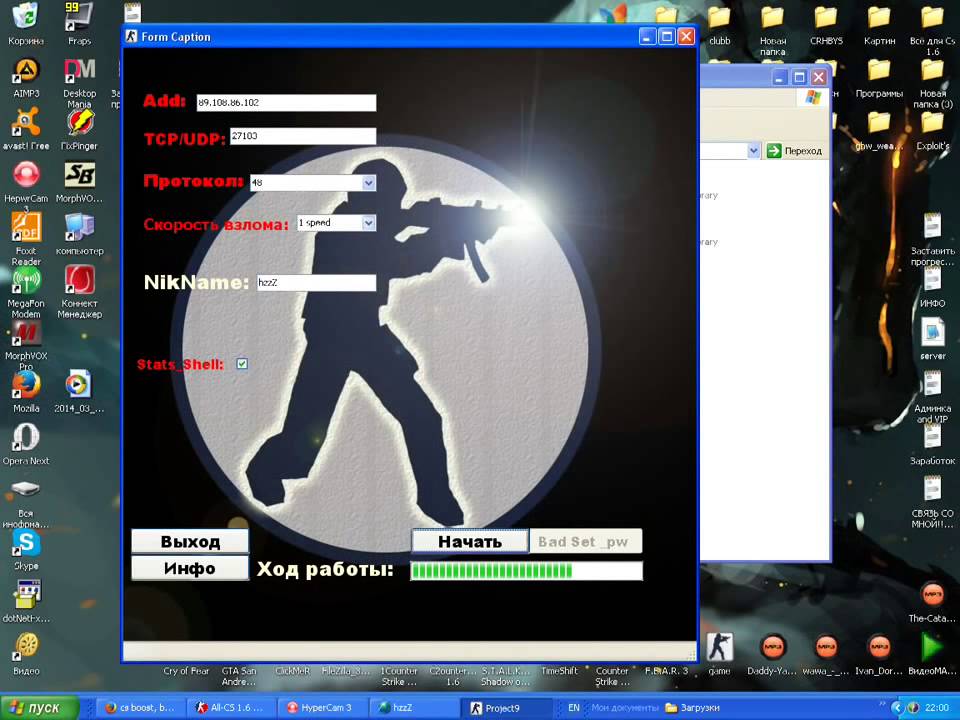960x720 pixels.
Task: Open the Заработок text file
Action: (932, 437)
